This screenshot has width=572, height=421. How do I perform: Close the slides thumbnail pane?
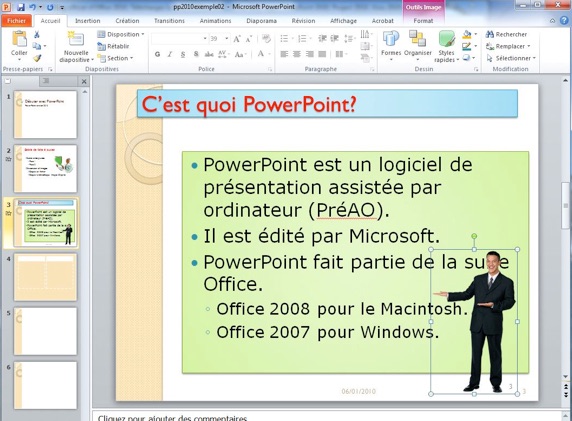click(x=84, y=81)
